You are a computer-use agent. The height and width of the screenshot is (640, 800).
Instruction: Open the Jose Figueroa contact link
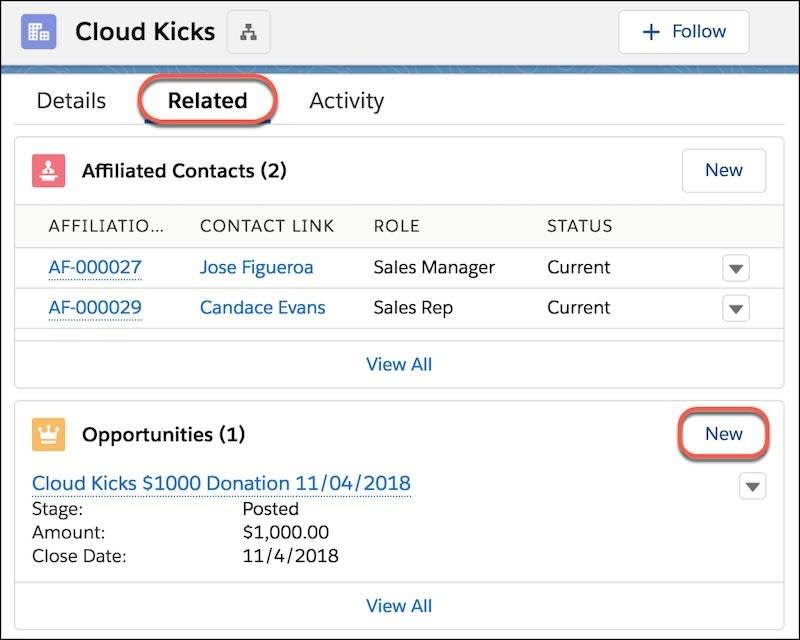point(256,267)
